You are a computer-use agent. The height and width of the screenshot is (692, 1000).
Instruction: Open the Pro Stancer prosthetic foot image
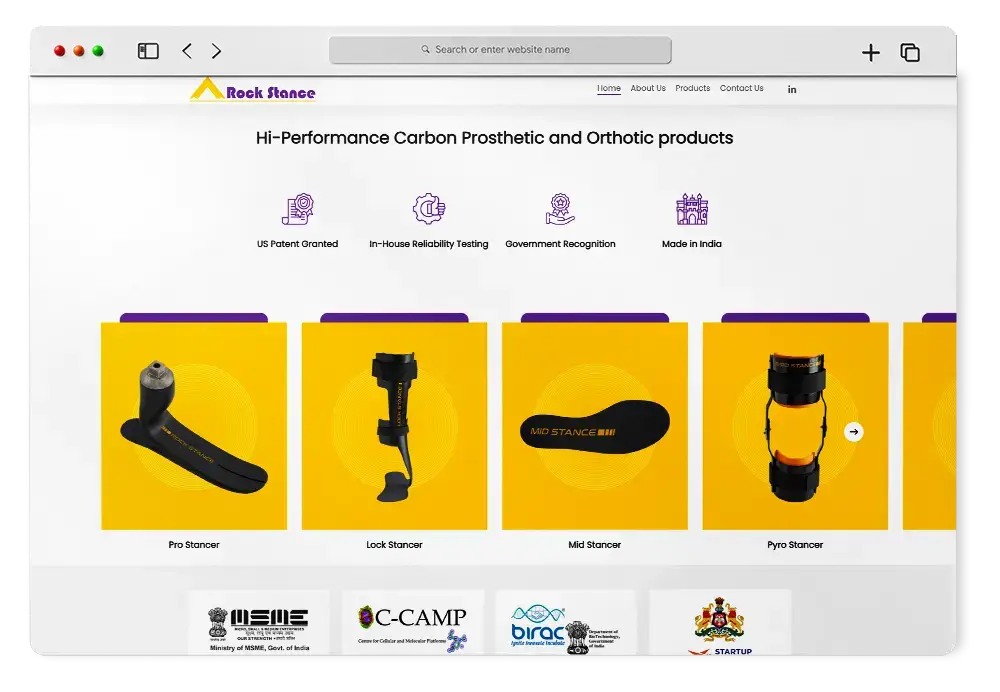194,426
